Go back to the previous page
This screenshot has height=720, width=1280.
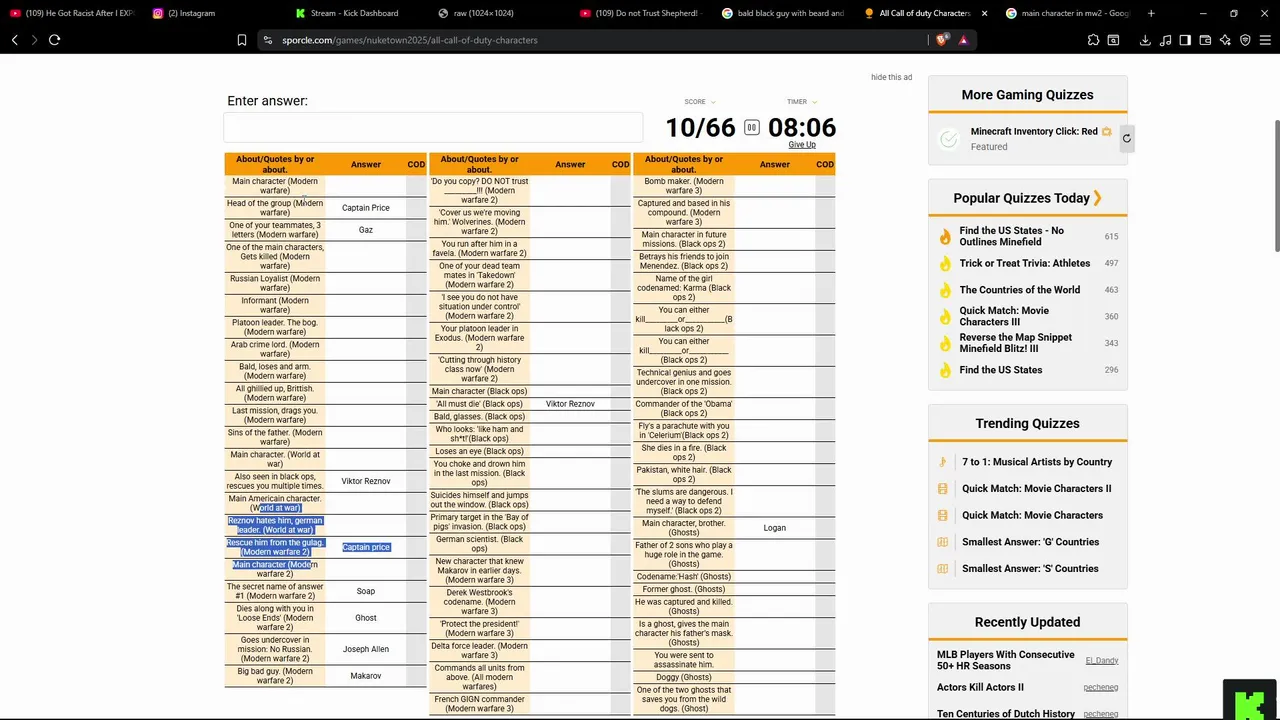pos(14,40)
